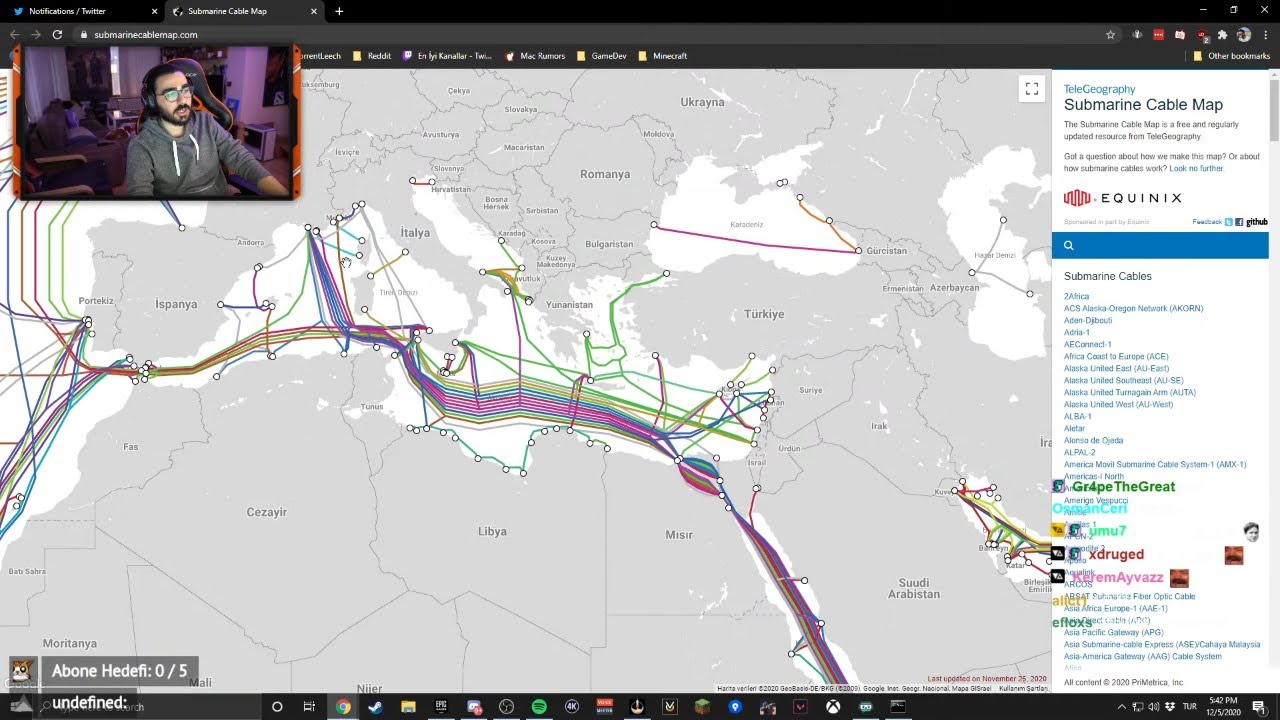The width and height of the screenshot is (1280, 720).
Task: Open Epic Games launcher in taskbar
Action: [441, 707]
